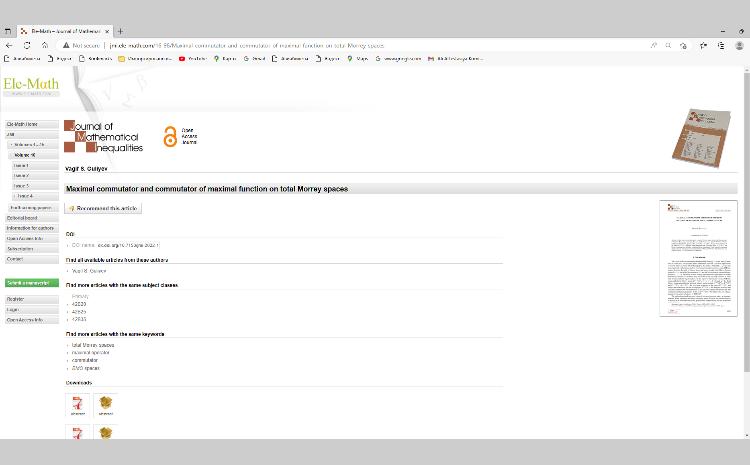The width and height of the screenshot is (750, 465).
Task: Select Volume 16 in the sidebar tree
Action: click(24, 155)
